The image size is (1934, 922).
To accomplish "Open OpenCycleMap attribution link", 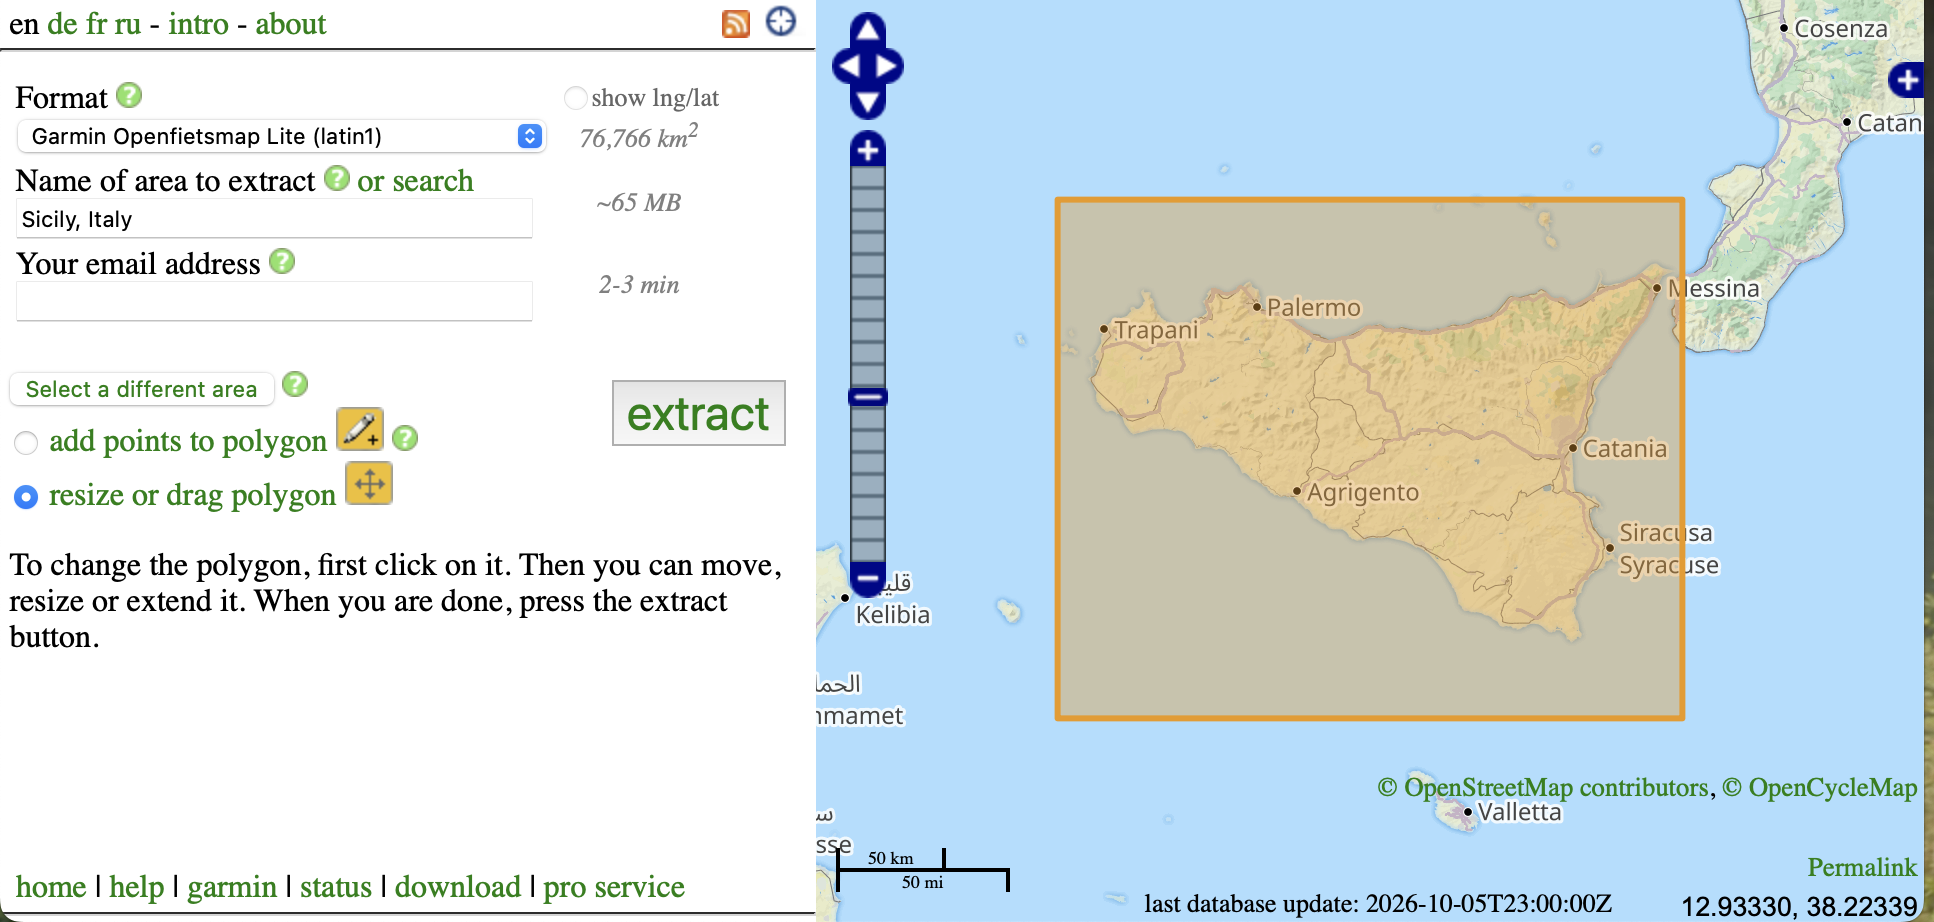I will pos(1833,787).
